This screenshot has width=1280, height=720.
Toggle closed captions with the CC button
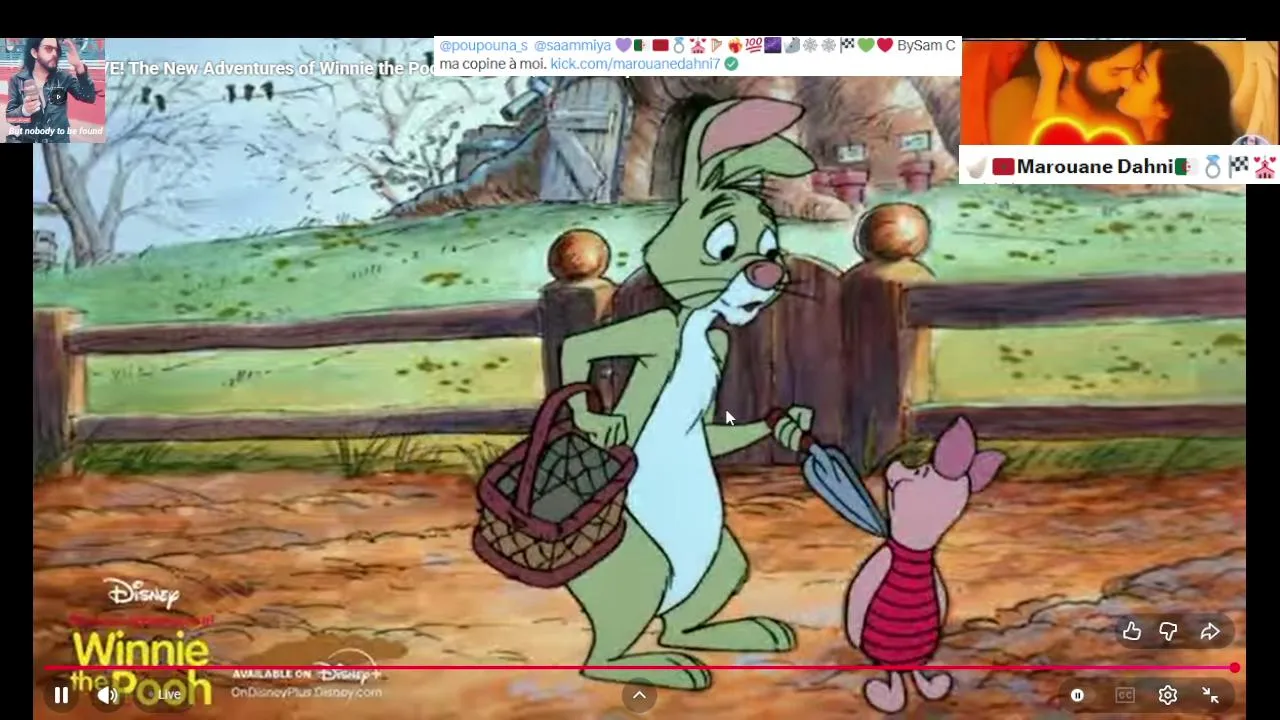pyautogui.click(x=1125, y=695)
